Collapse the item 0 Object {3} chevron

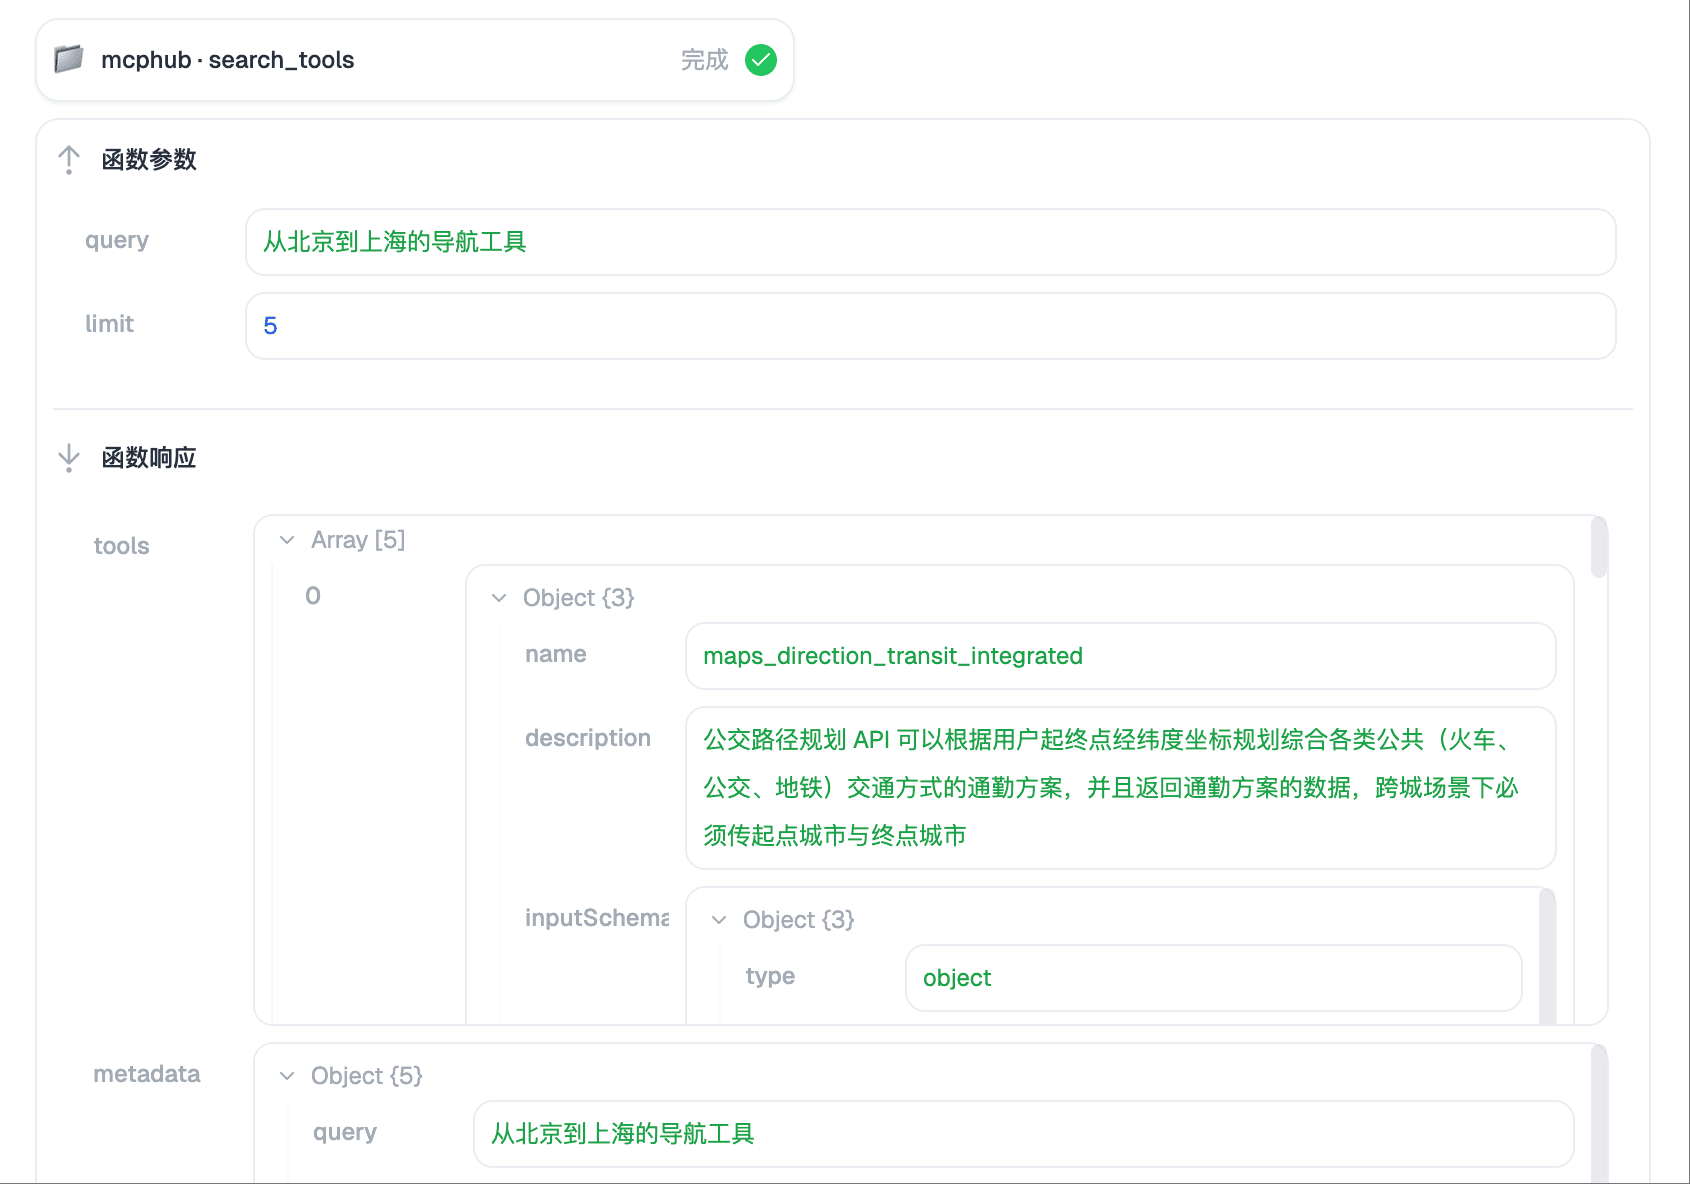499,598
